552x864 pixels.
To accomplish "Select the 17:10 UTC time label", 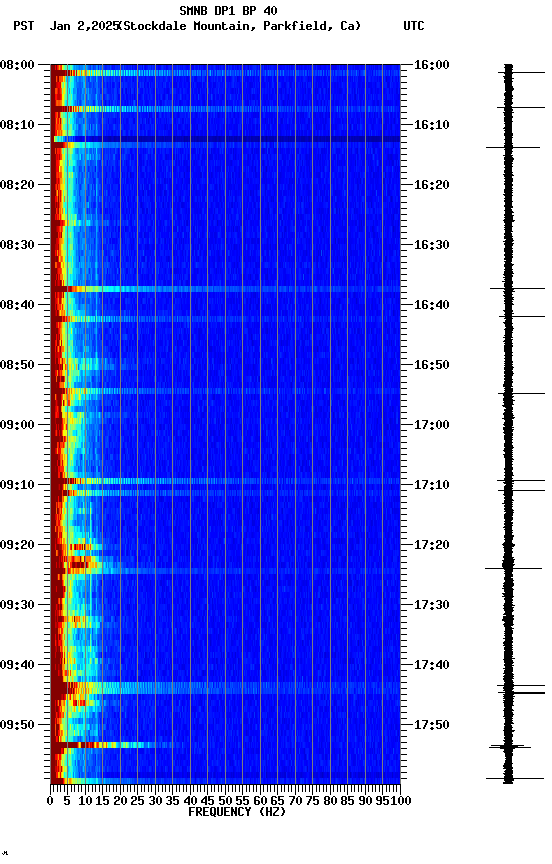I will tap(431, 485).
